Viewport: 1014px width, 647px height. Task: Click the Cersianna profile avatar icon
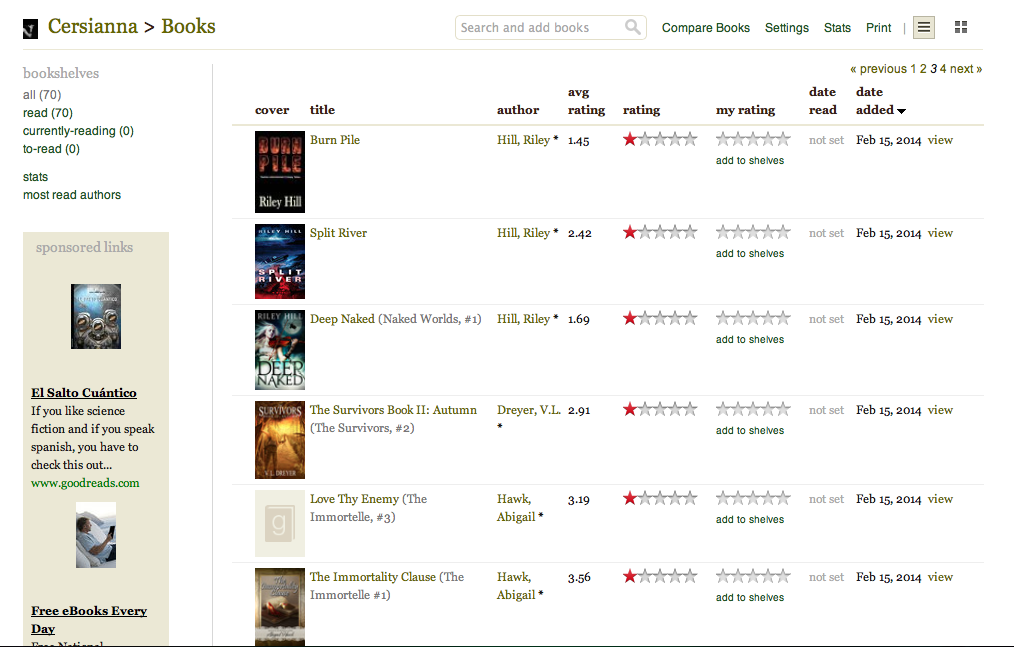(x=31, y=29)
